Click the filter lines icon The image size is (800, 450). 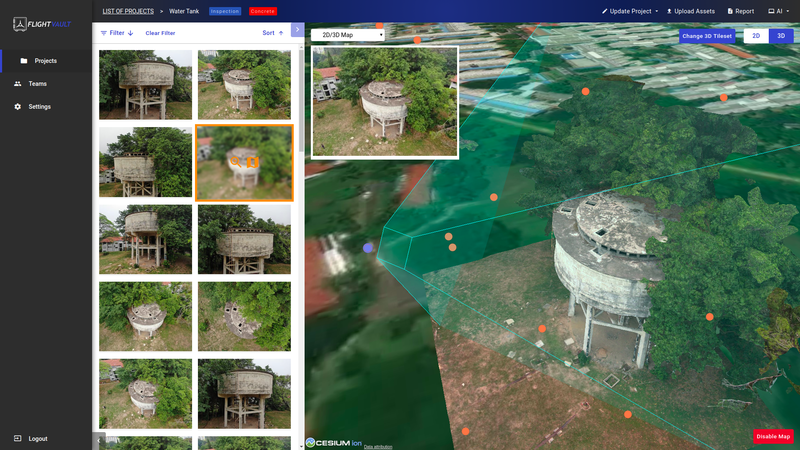(x=104, y=33)
